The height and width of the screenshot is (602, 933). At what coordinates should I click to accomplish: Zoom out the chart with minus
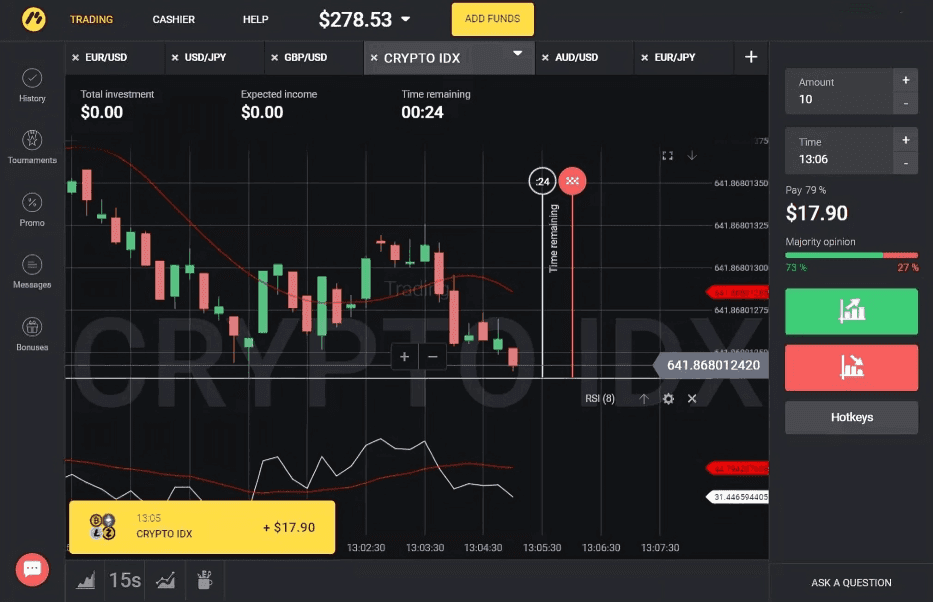433,357
